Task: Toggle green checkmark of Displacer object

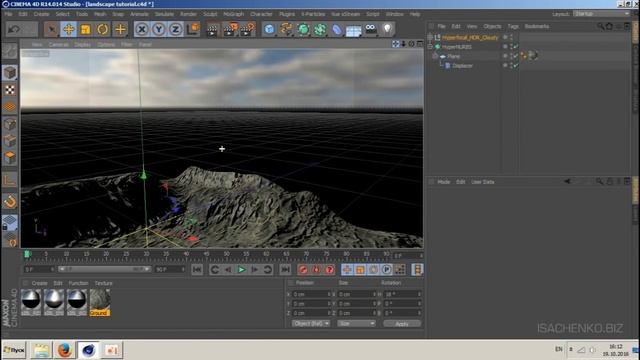Action: [x=516, y=65]
